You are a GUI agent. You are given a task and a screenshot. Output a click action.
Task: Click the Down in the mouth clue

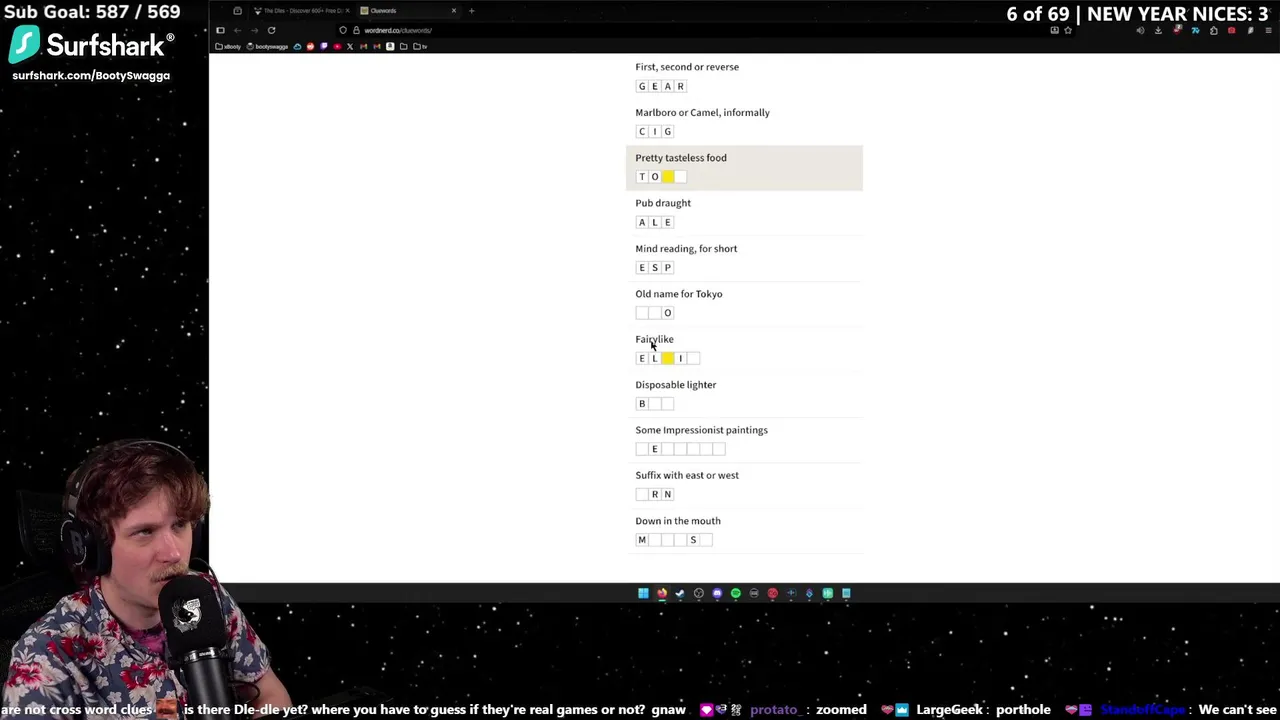(678, 521)
